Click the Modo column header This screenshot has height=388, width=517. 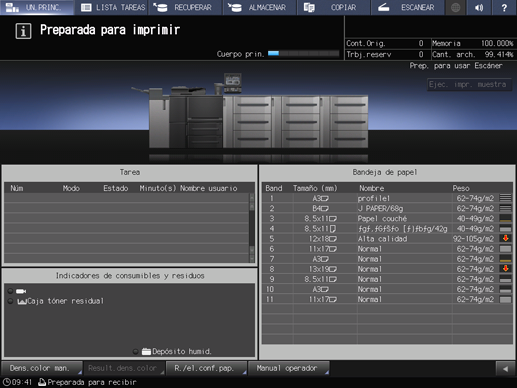tap(71, 188)
